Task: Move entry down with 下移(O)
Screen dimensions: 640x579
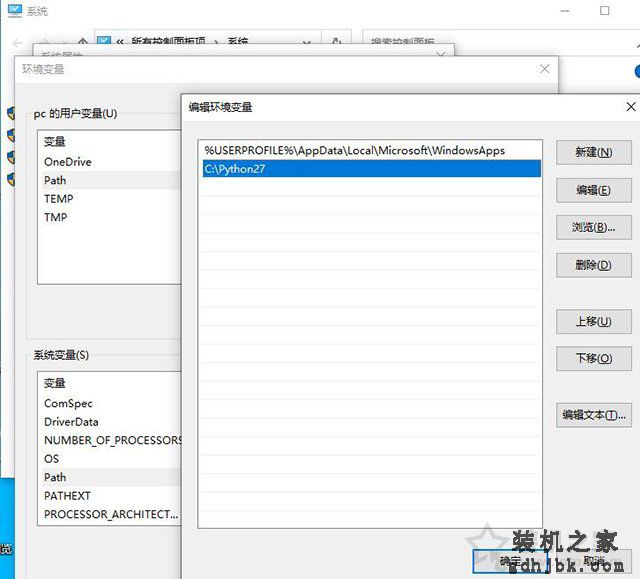Action: click(x=593, y=358)
